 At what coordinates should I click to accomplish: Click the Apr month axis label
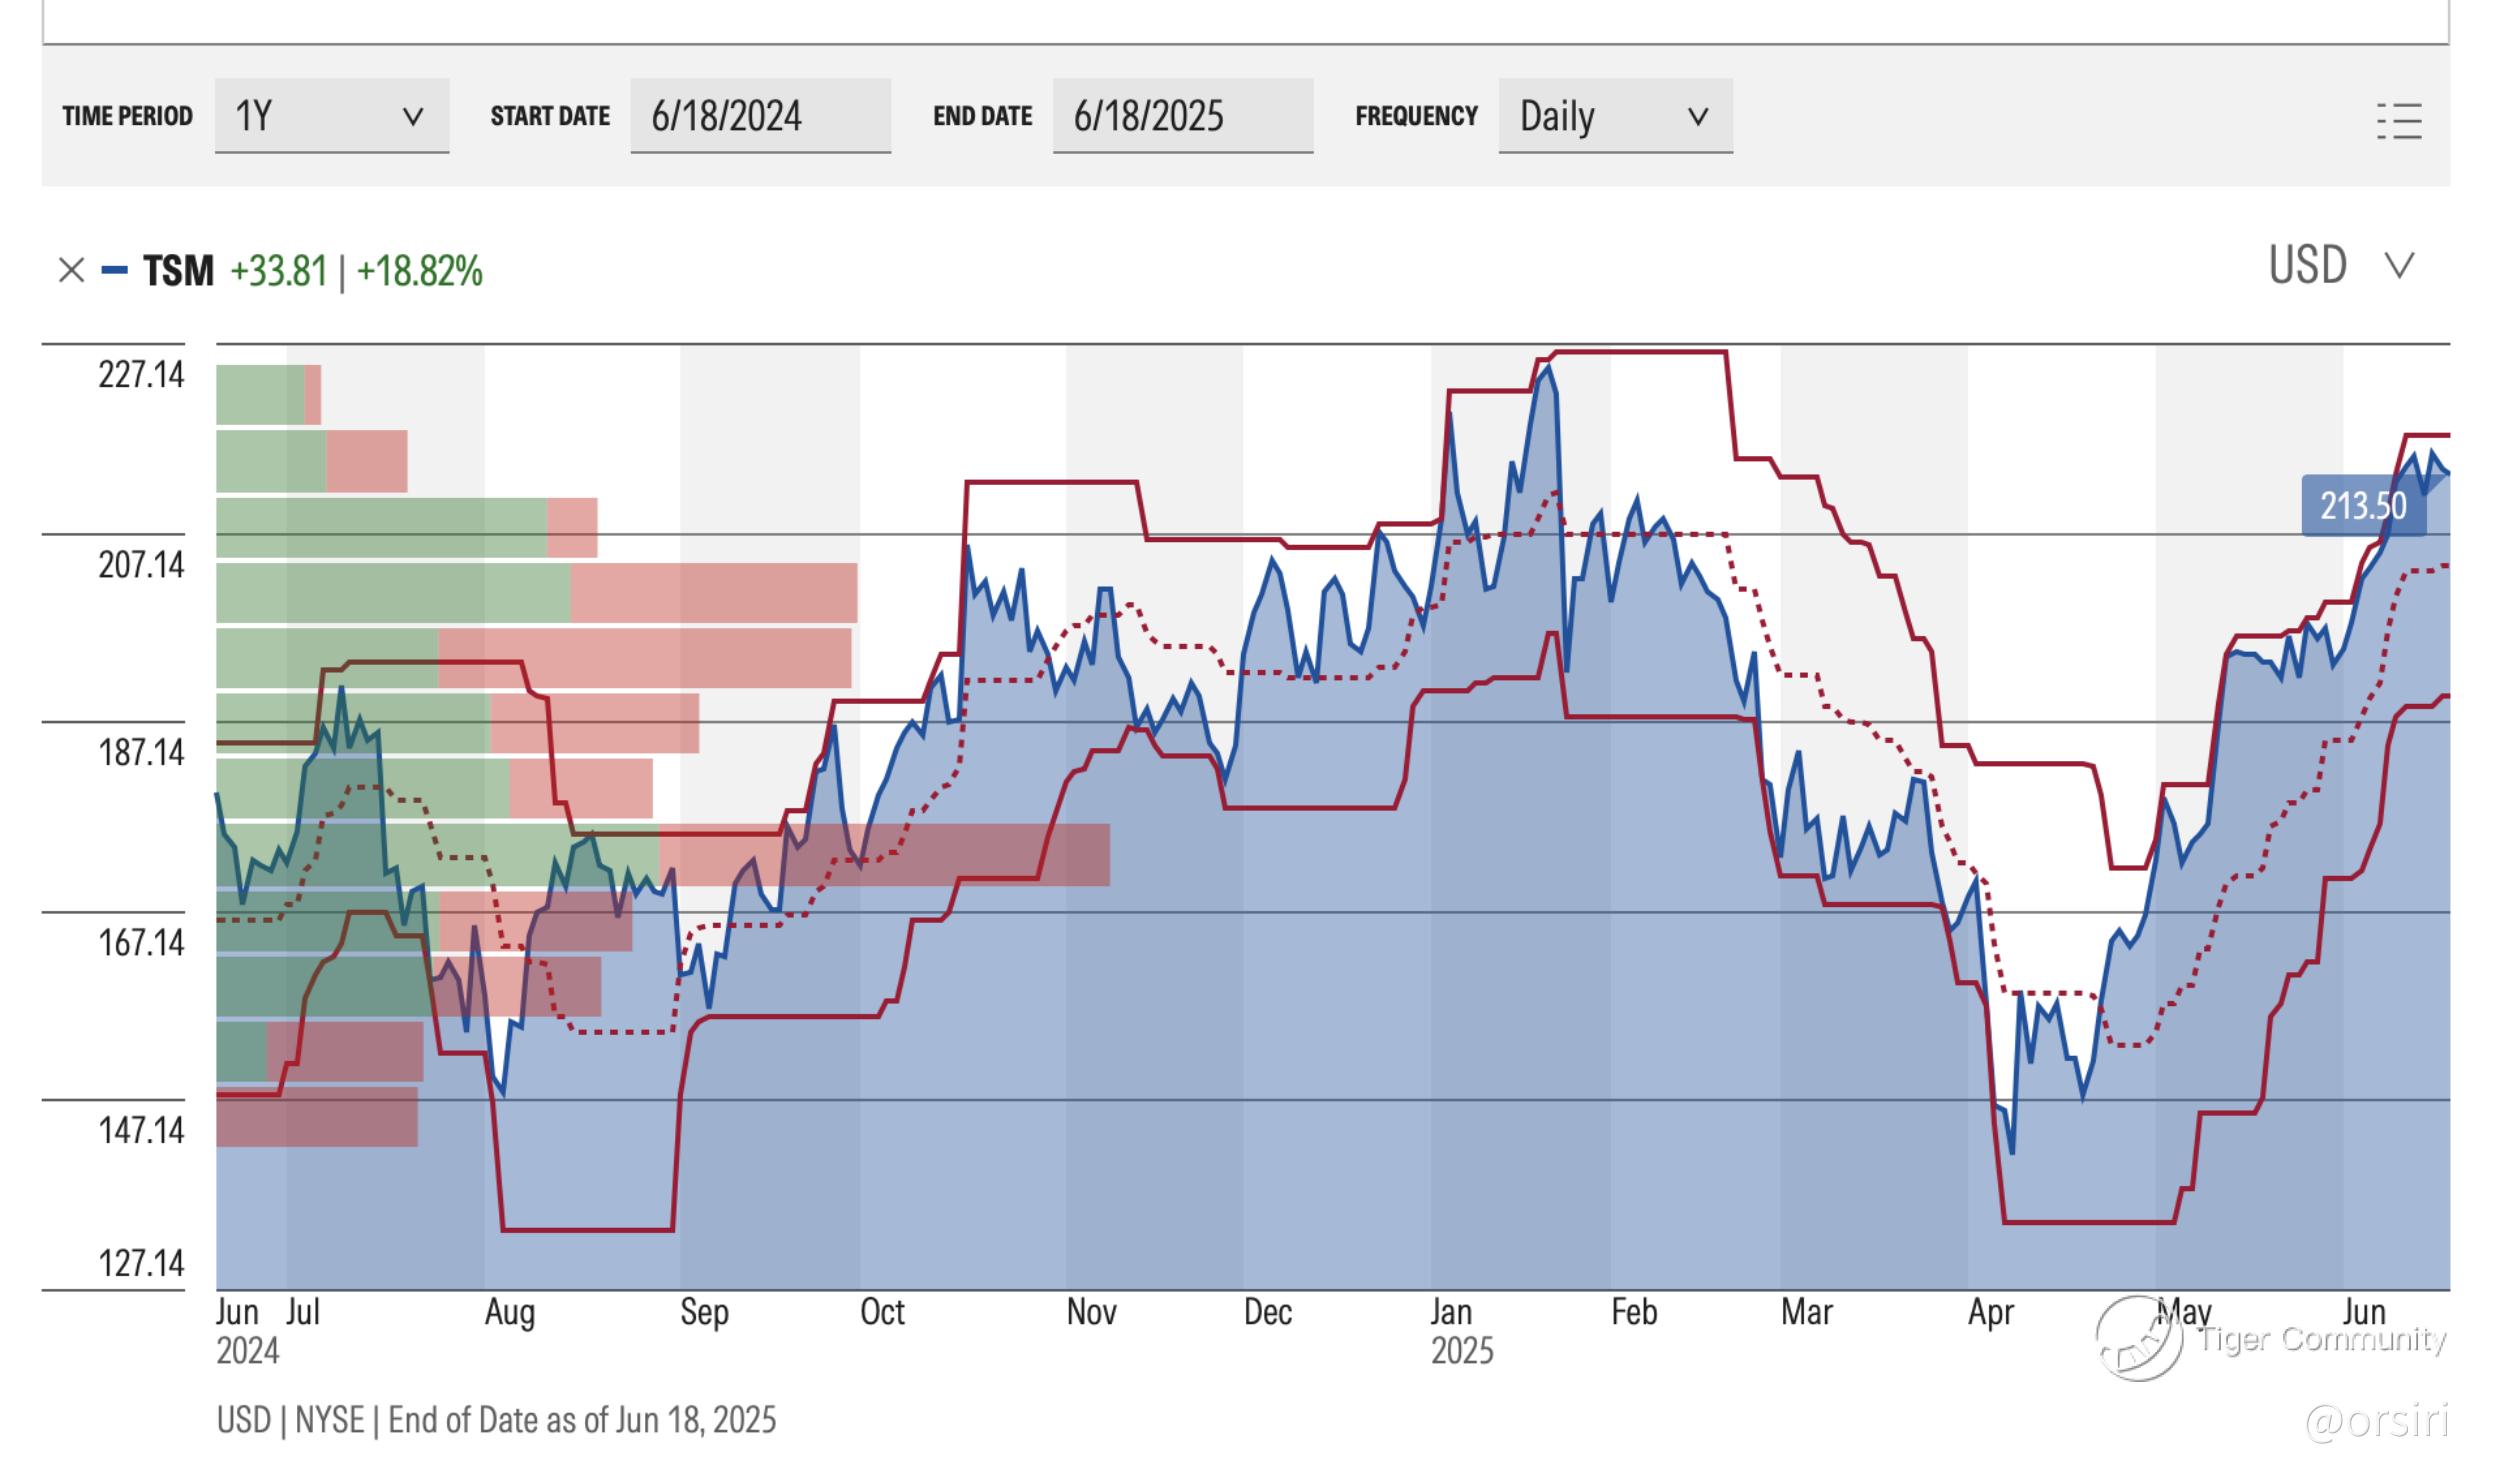[1990, 1311]
